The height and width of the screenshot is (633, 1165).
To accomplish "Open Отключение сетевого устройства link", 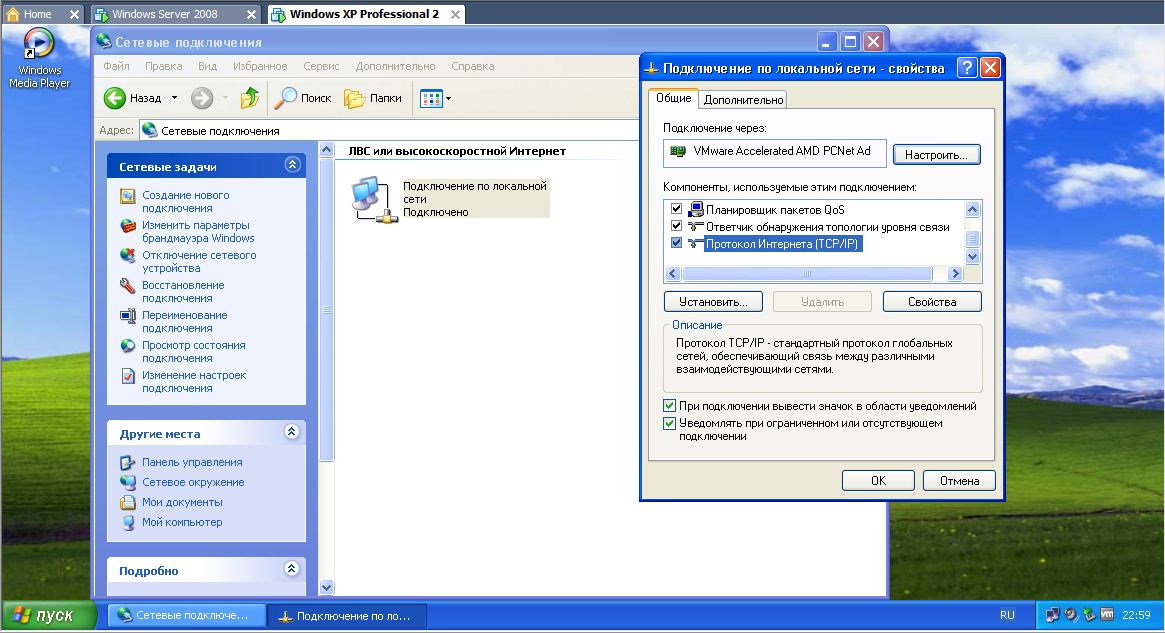I will click(x=199, y=262).
